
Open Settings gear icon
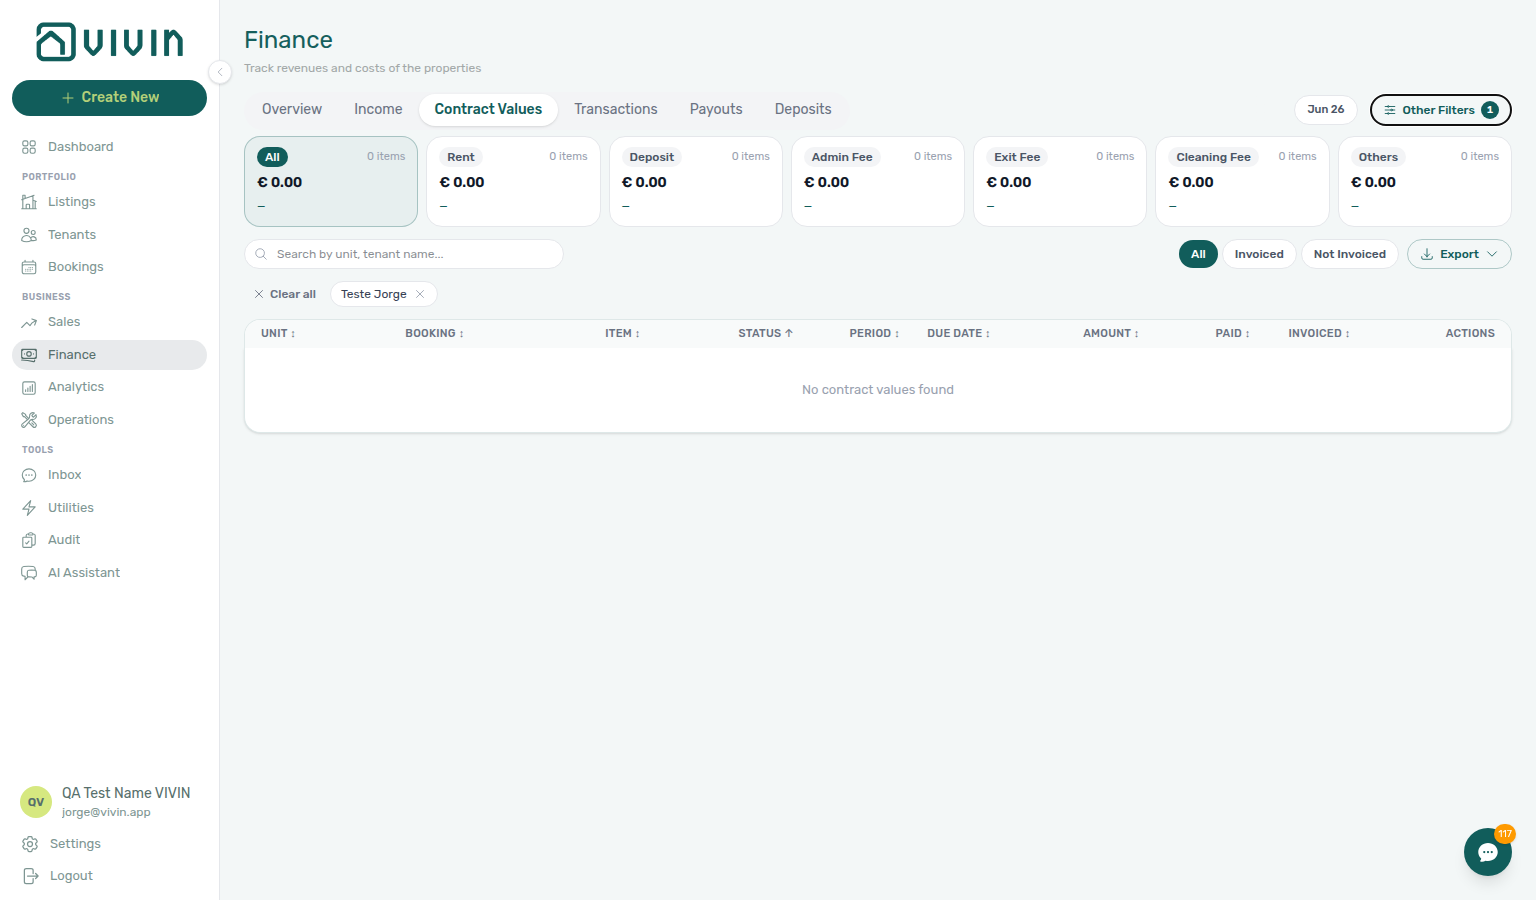pos(30,844)
